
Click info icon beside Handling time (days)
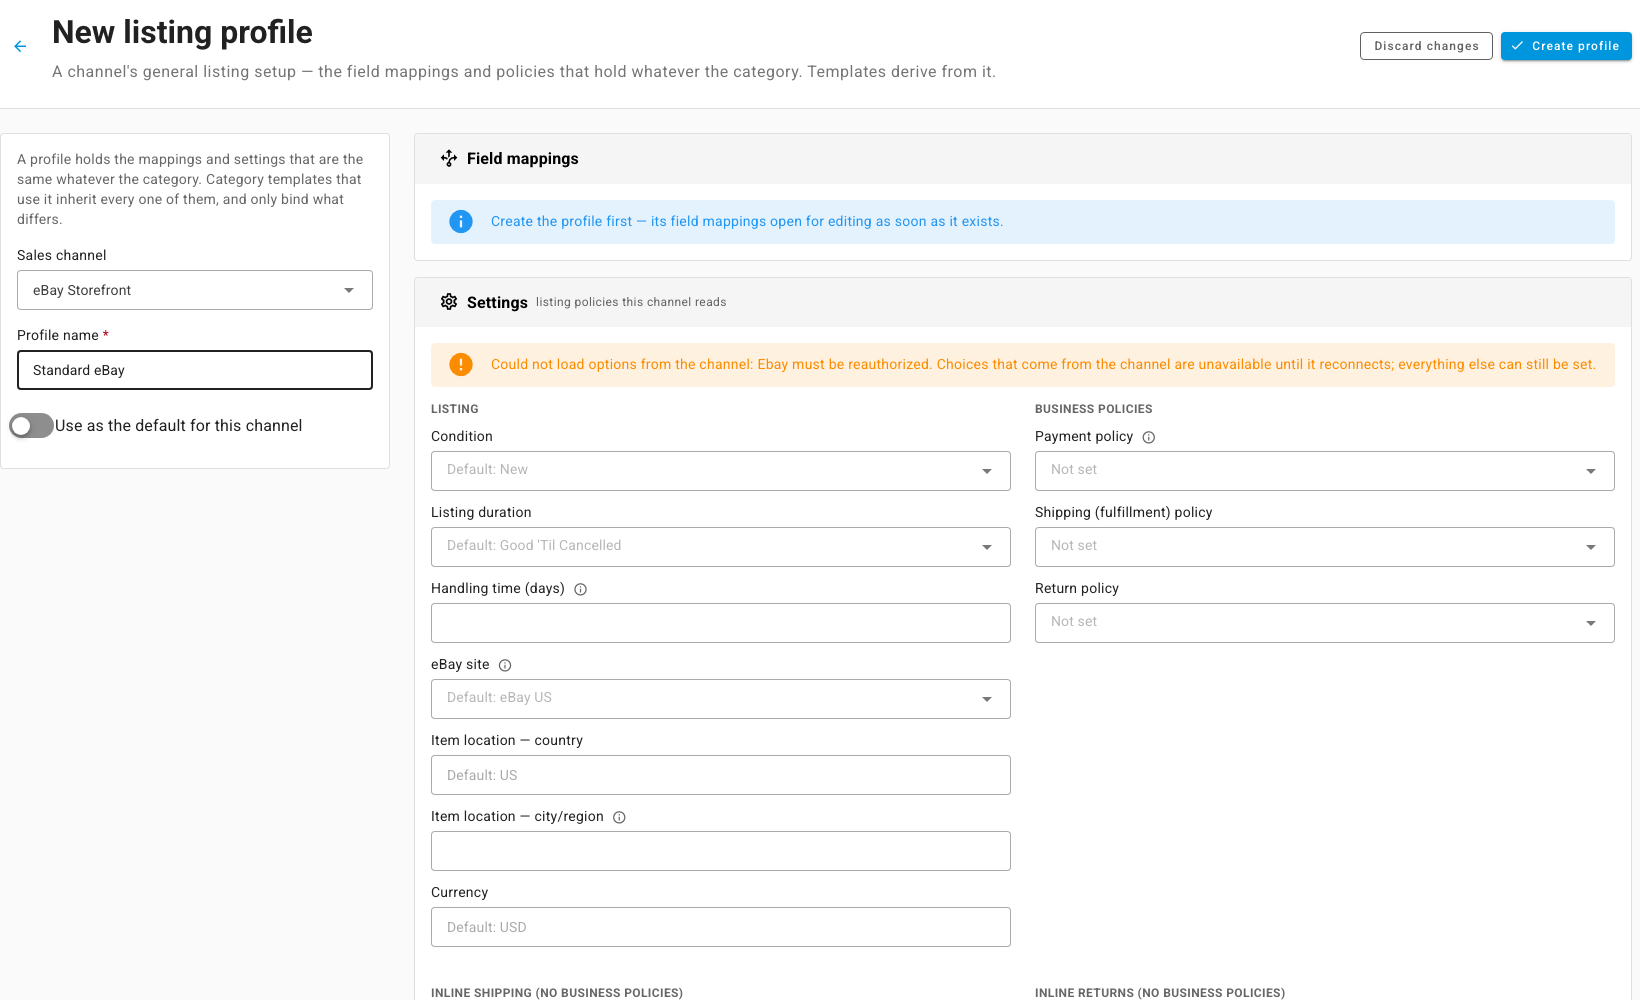pos(581,589)
